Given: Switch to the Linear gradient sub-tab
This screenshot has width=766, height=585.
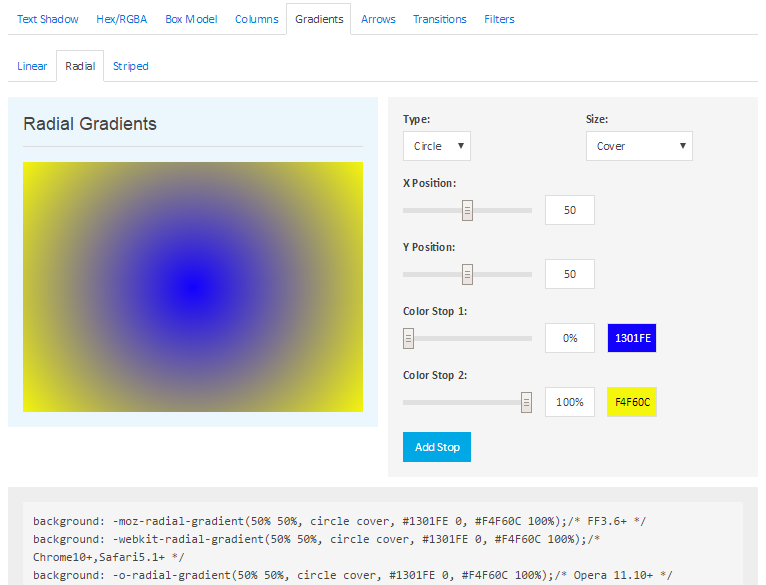Looking at the screenshot, I should [32, 66].
